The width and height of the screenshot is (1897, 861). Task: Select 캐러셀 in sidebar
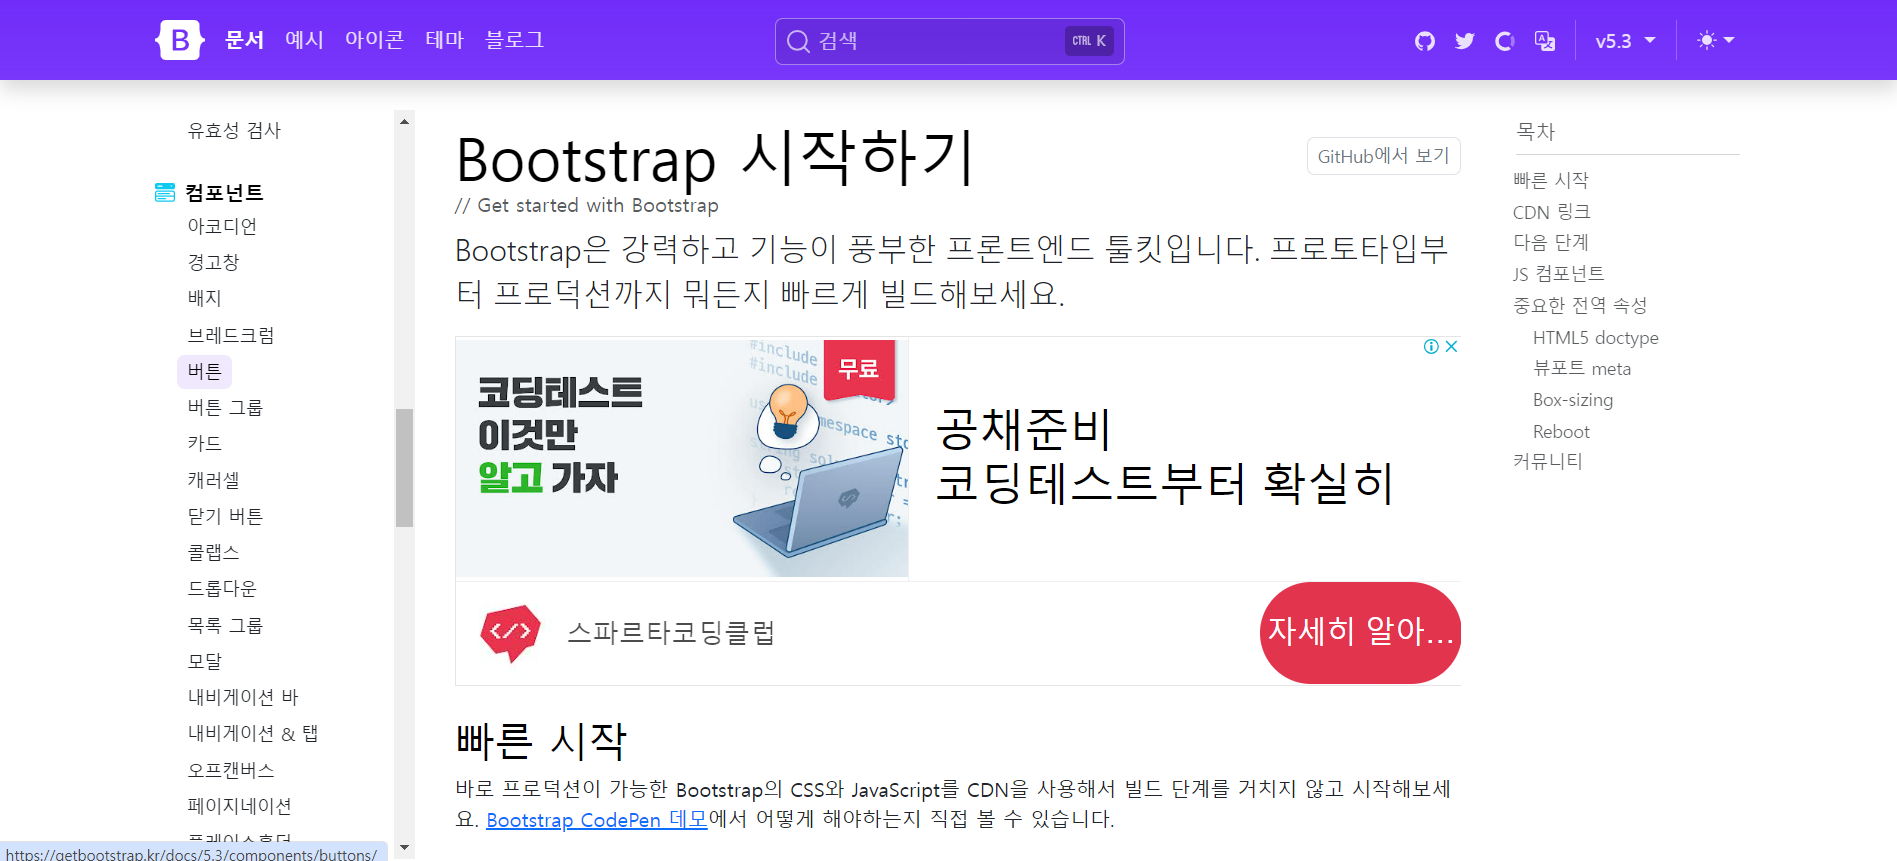[213, 480]
